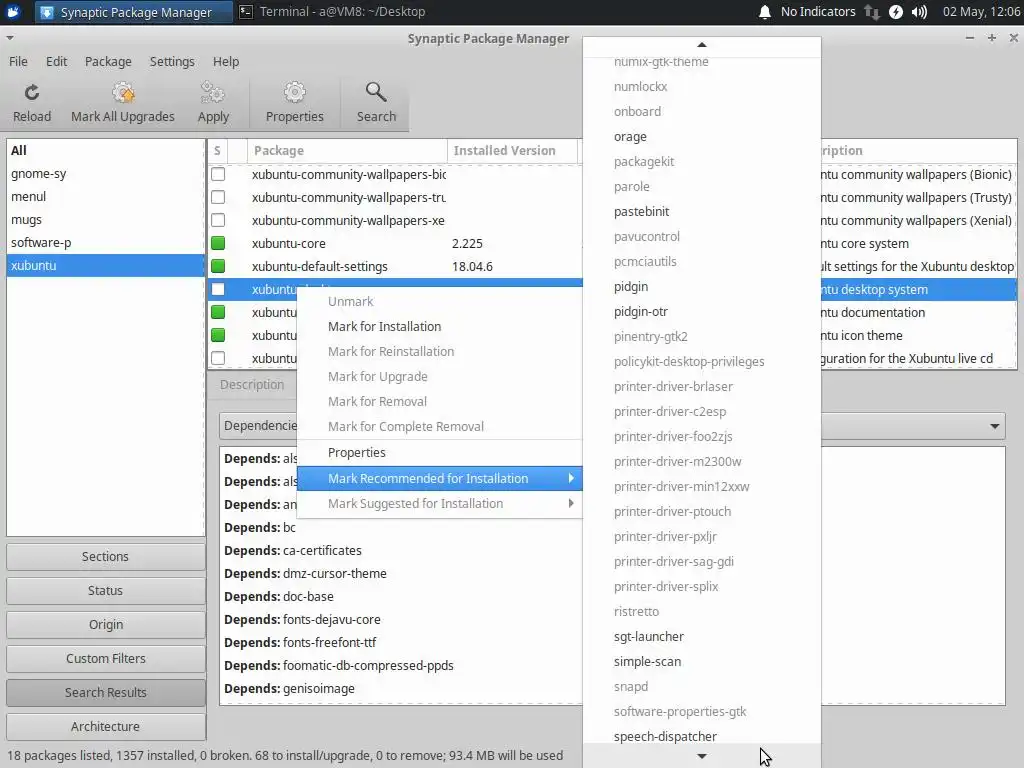Select 'xubuntu' search entry
The image size is (1024, 768).
[105, 266]
